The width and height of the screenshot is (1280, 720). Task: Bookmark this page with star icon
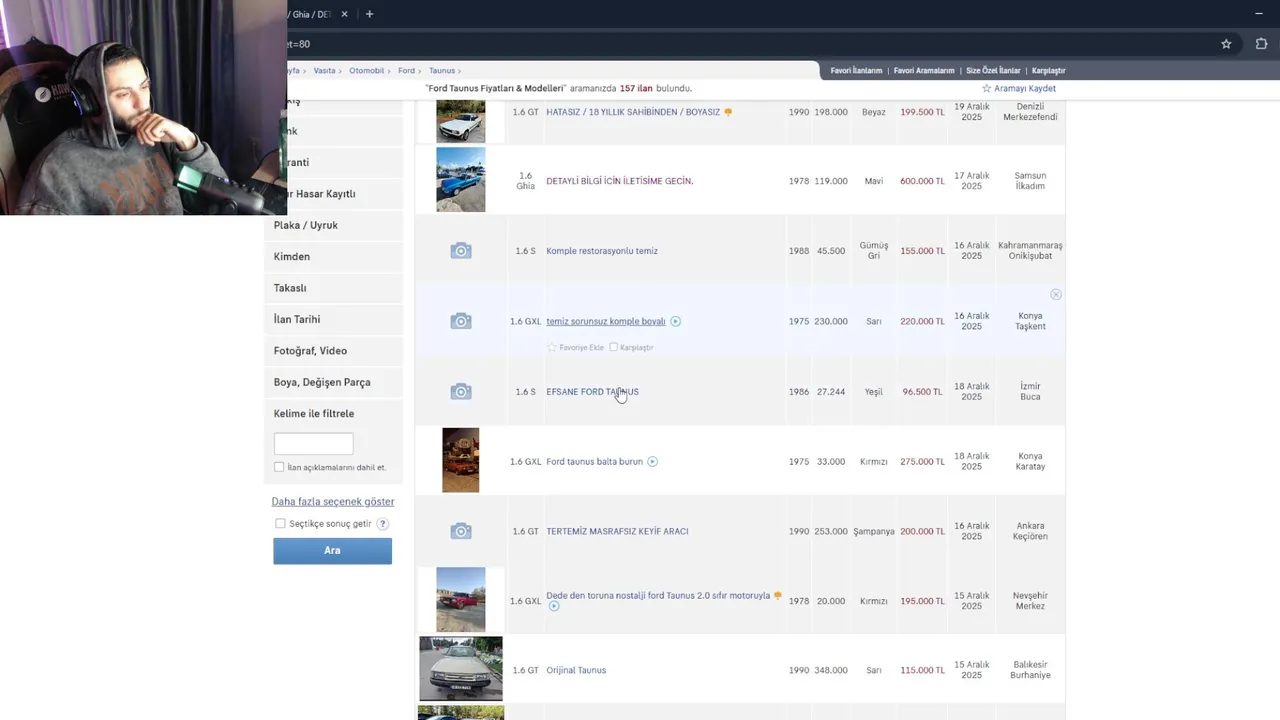pyautogui.click(x=1226, y=44)
